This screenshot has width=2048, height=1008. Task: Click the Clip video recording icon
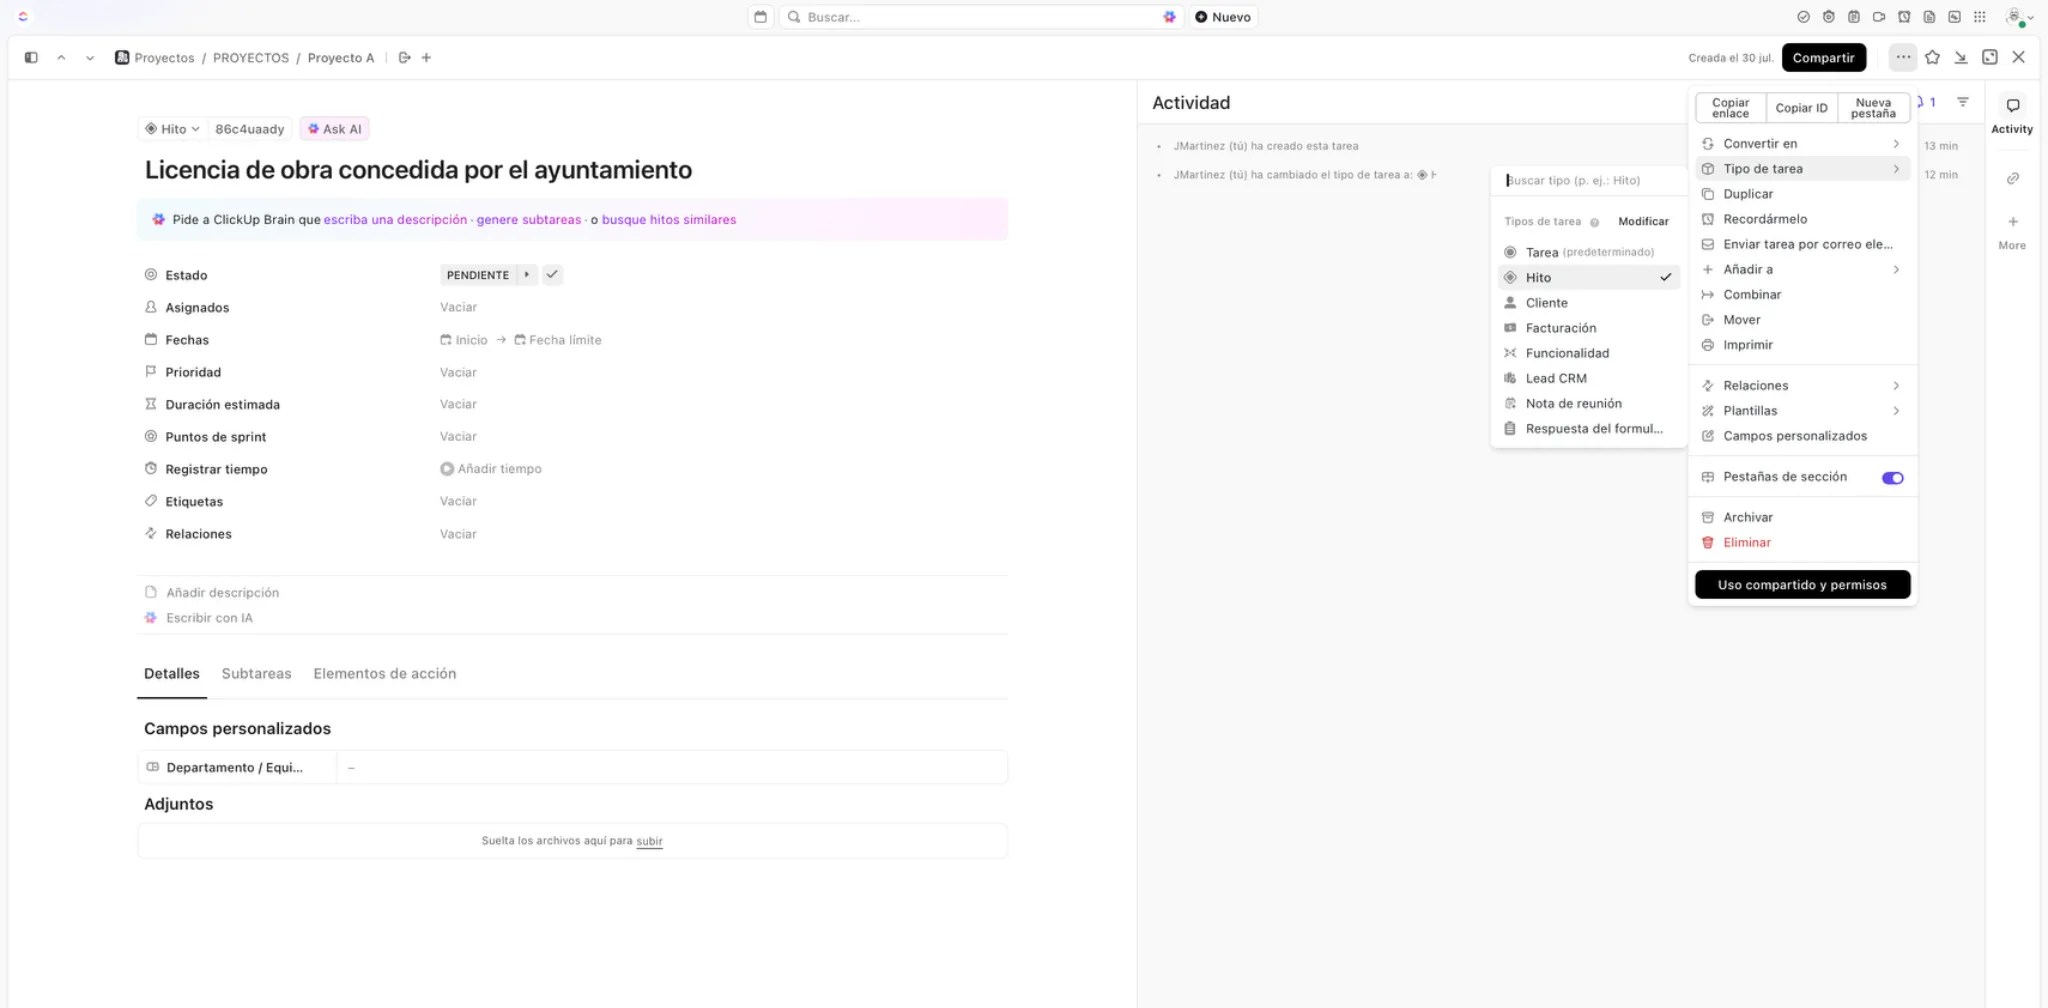coord(1879,16)
